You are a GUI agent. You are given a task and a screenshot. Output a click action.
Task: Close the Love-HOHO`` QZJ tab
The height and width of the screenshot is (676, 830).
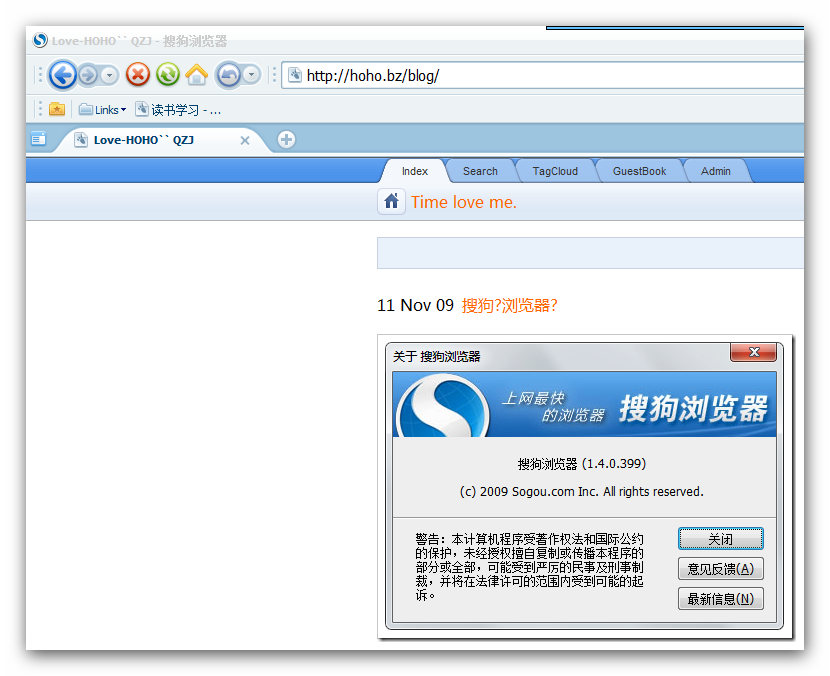[245, 140]
